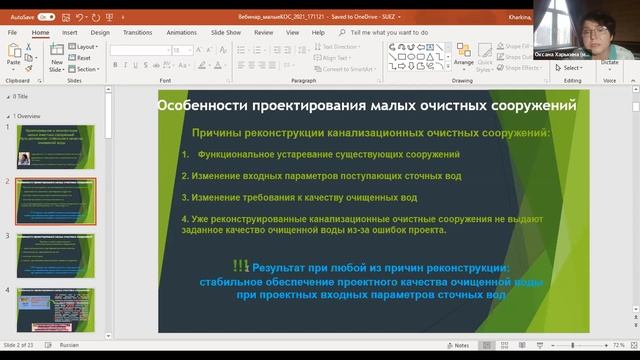The width and height of the screenshot is (640, 360).
Task: Click Russian language in status bar
Action: [69, 345]
